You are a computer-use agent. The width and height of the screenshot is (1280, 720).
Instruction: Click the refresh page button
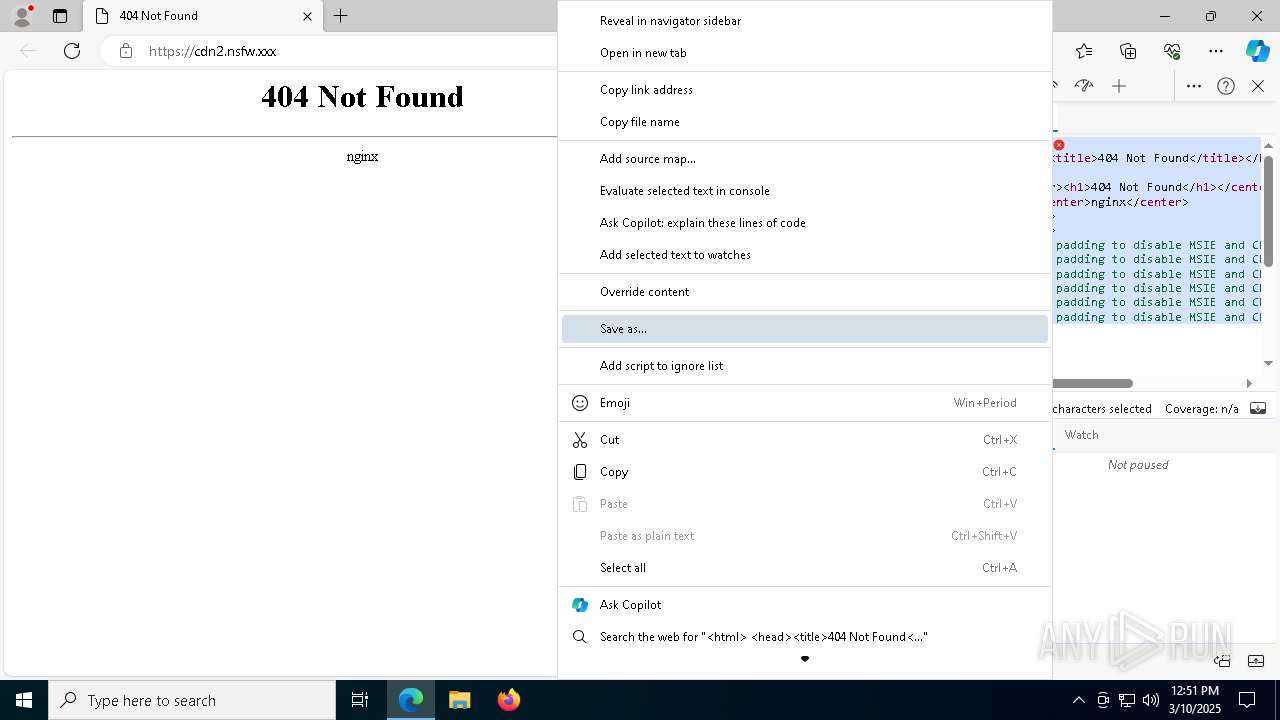(x=72, y=51)
